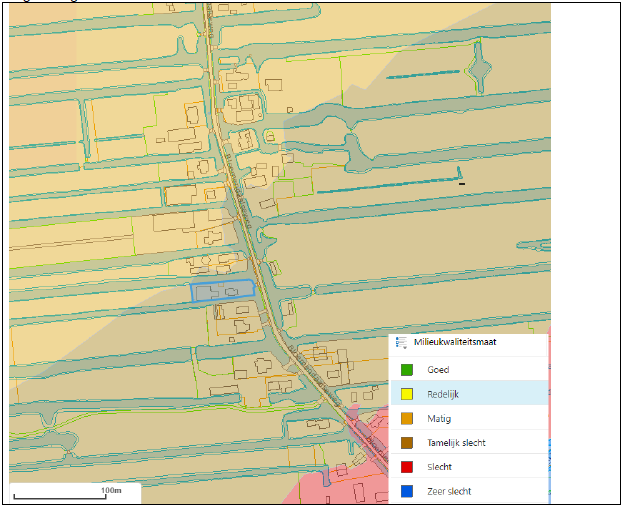The width and height of the screenshot is (626, 508).
Task: Click the Matig legend label
Action: click(439, 419)
